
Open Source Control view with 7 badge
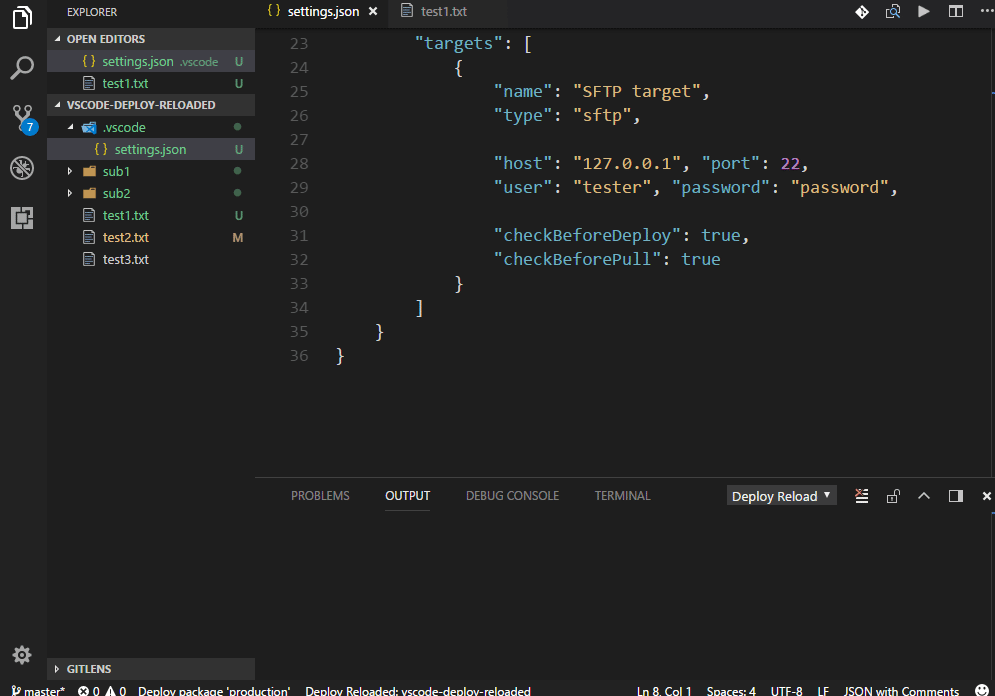click(24, 119)
